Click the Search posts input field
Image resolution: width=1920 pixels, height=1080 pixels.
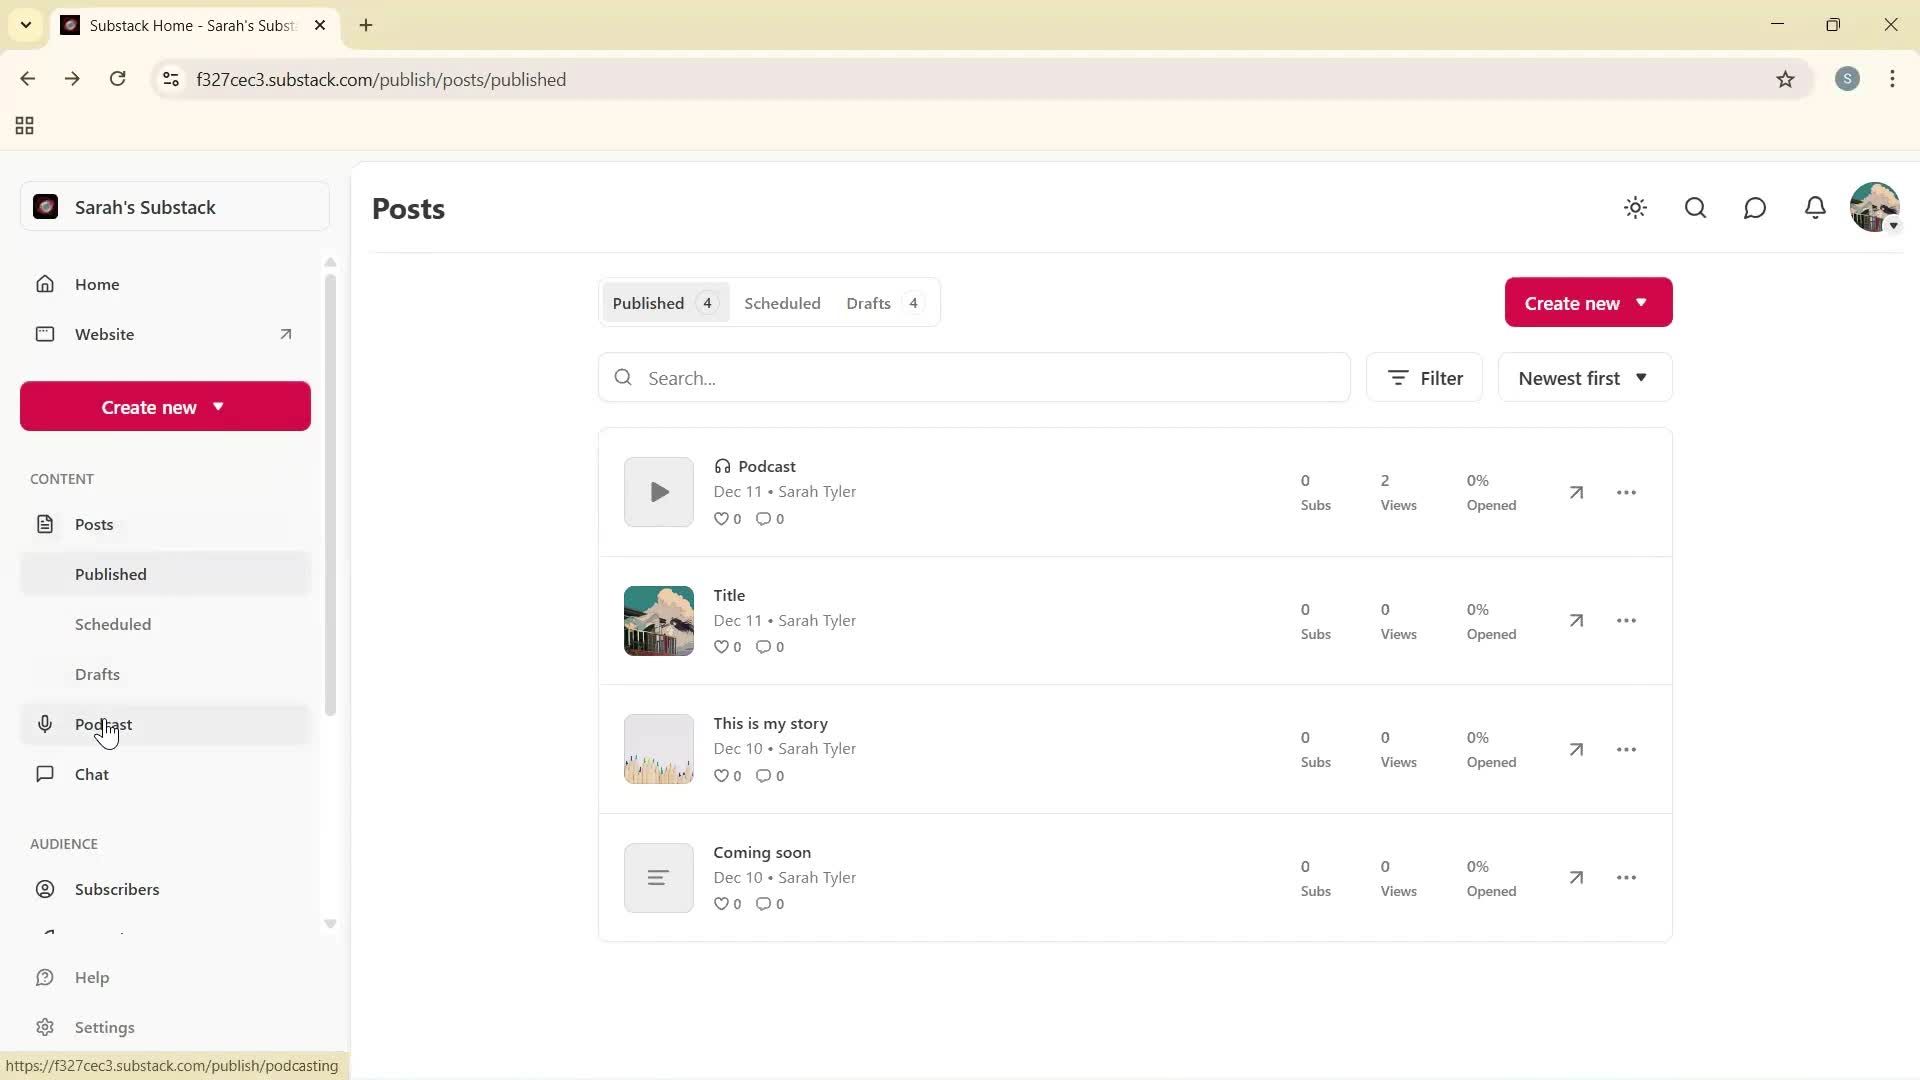[x=975, y=377]
